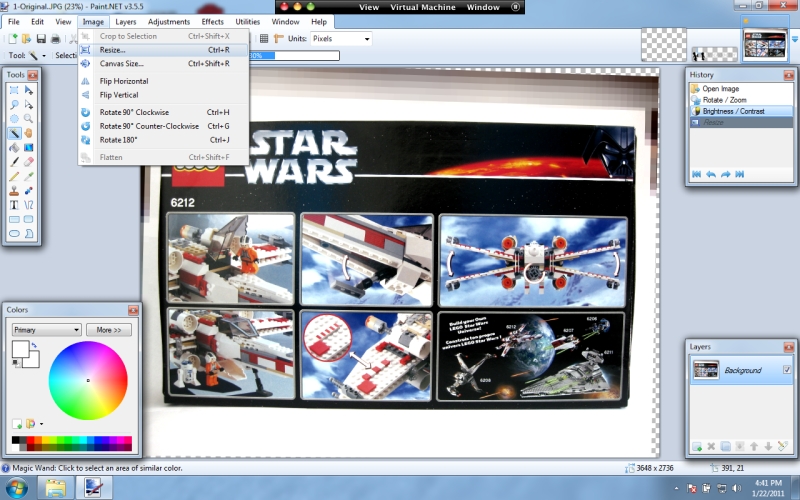The height and width of the screenshot is (500, 800).
Task: Open the Layers menu
Action: 126,22
